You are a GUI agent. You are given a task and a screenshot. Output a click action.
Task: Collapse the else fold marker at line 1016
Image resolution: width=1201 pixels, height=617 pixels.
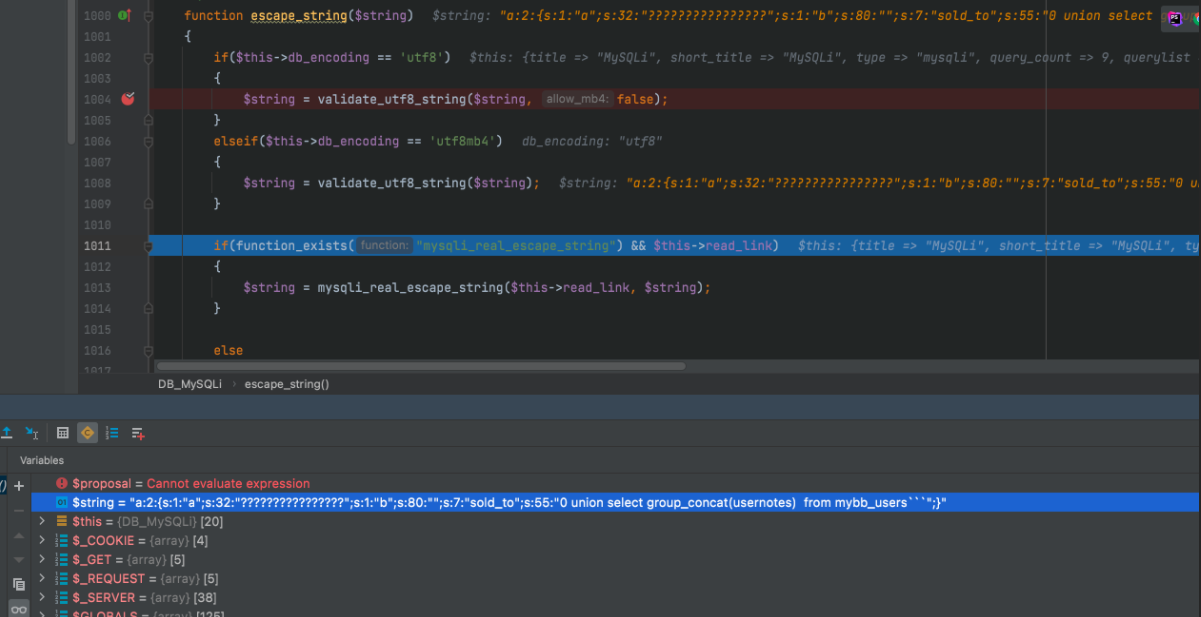[148, 350]
